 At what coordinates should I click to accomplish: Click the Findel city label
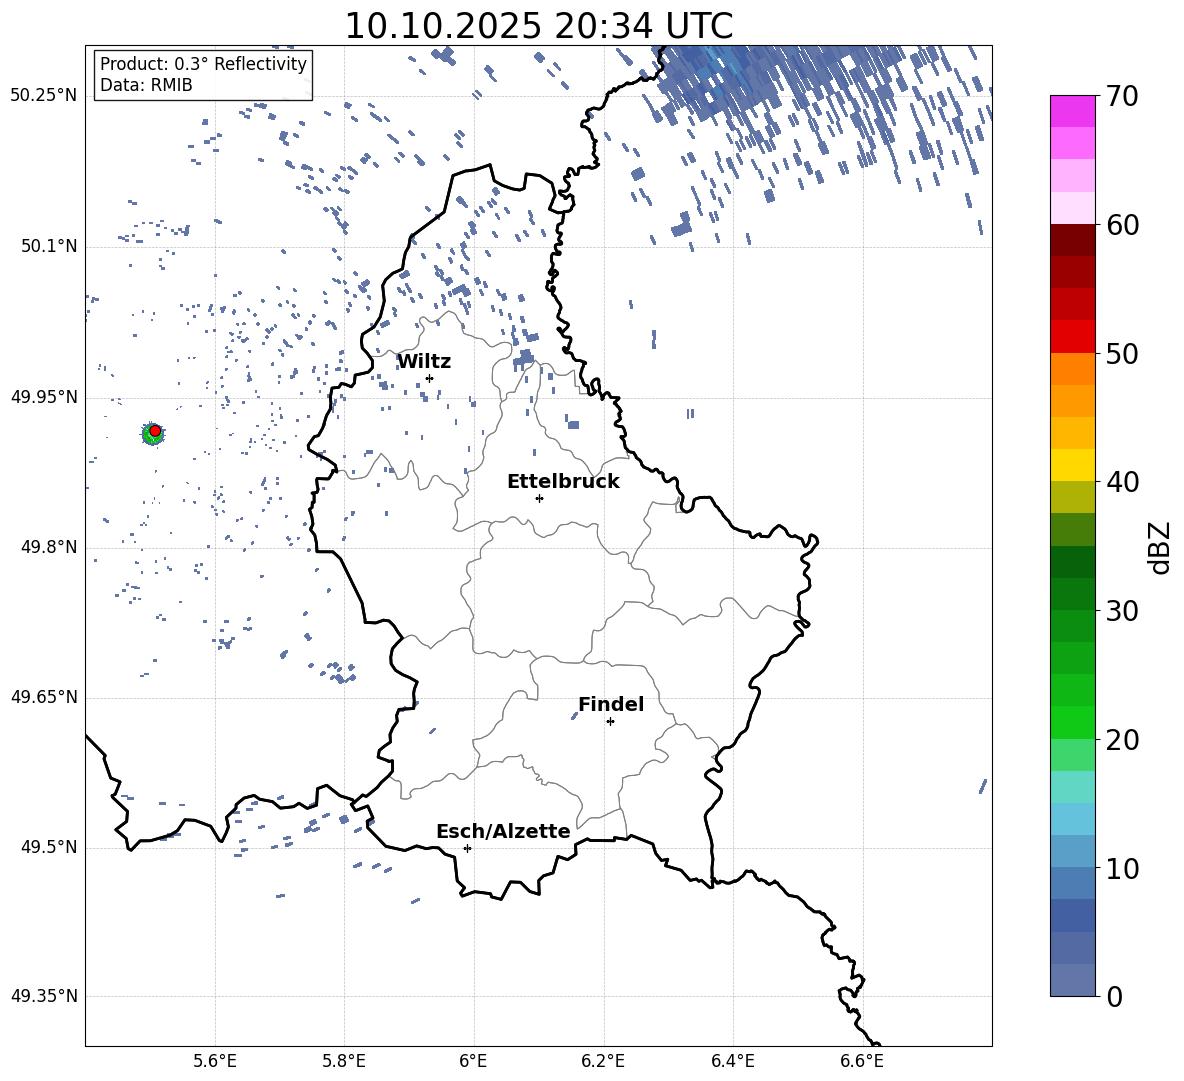tap(611, 704)
